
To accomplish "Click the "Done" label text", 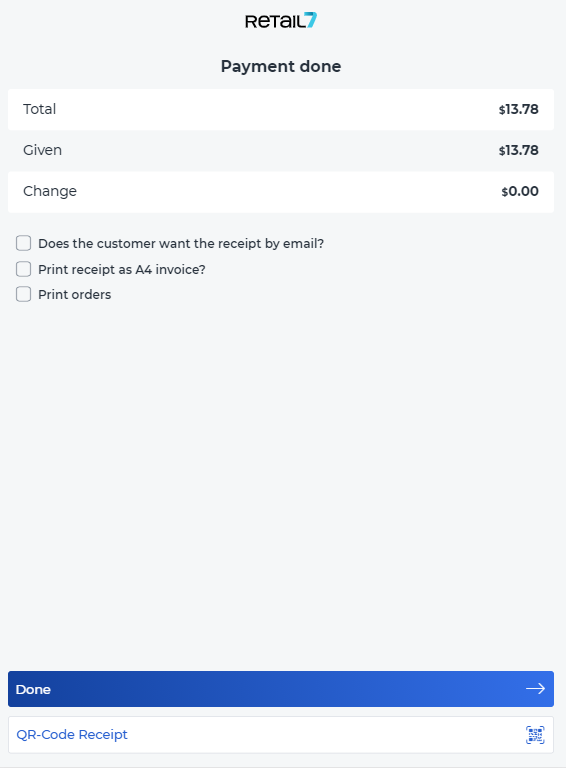I will 33,689.
